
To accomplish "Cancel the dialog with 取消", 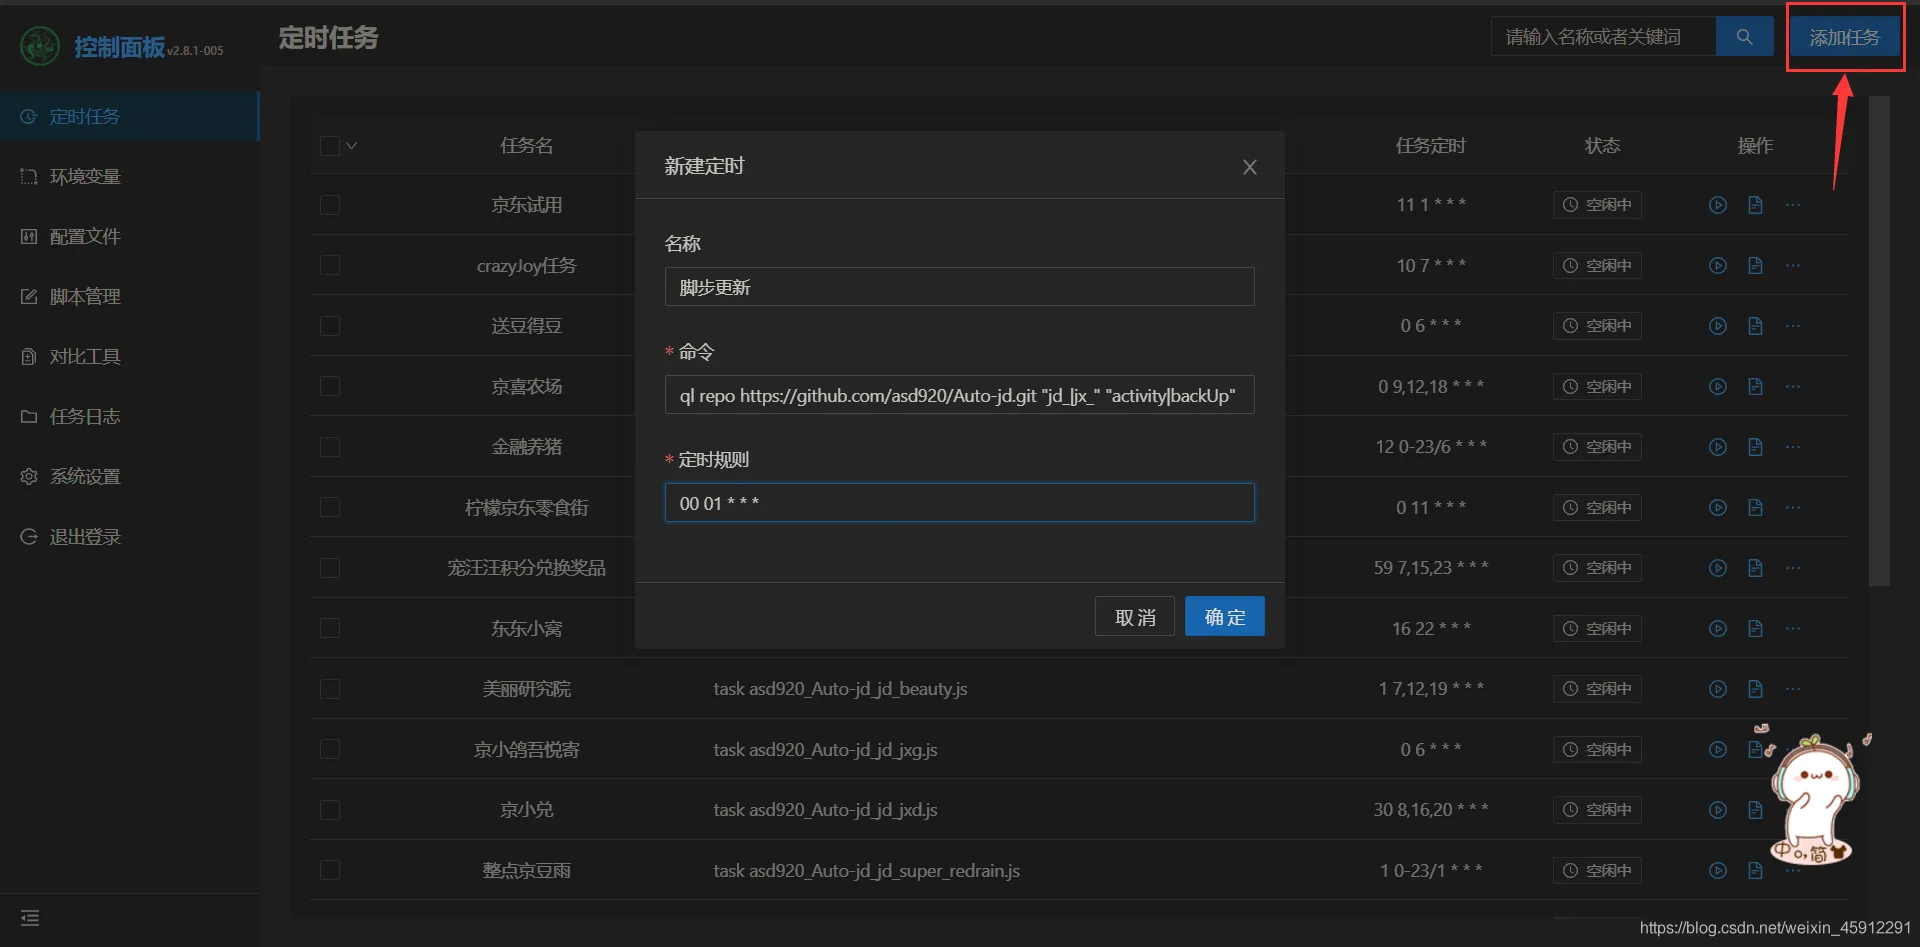I will pyautogui.click(x=1134, y=617).
